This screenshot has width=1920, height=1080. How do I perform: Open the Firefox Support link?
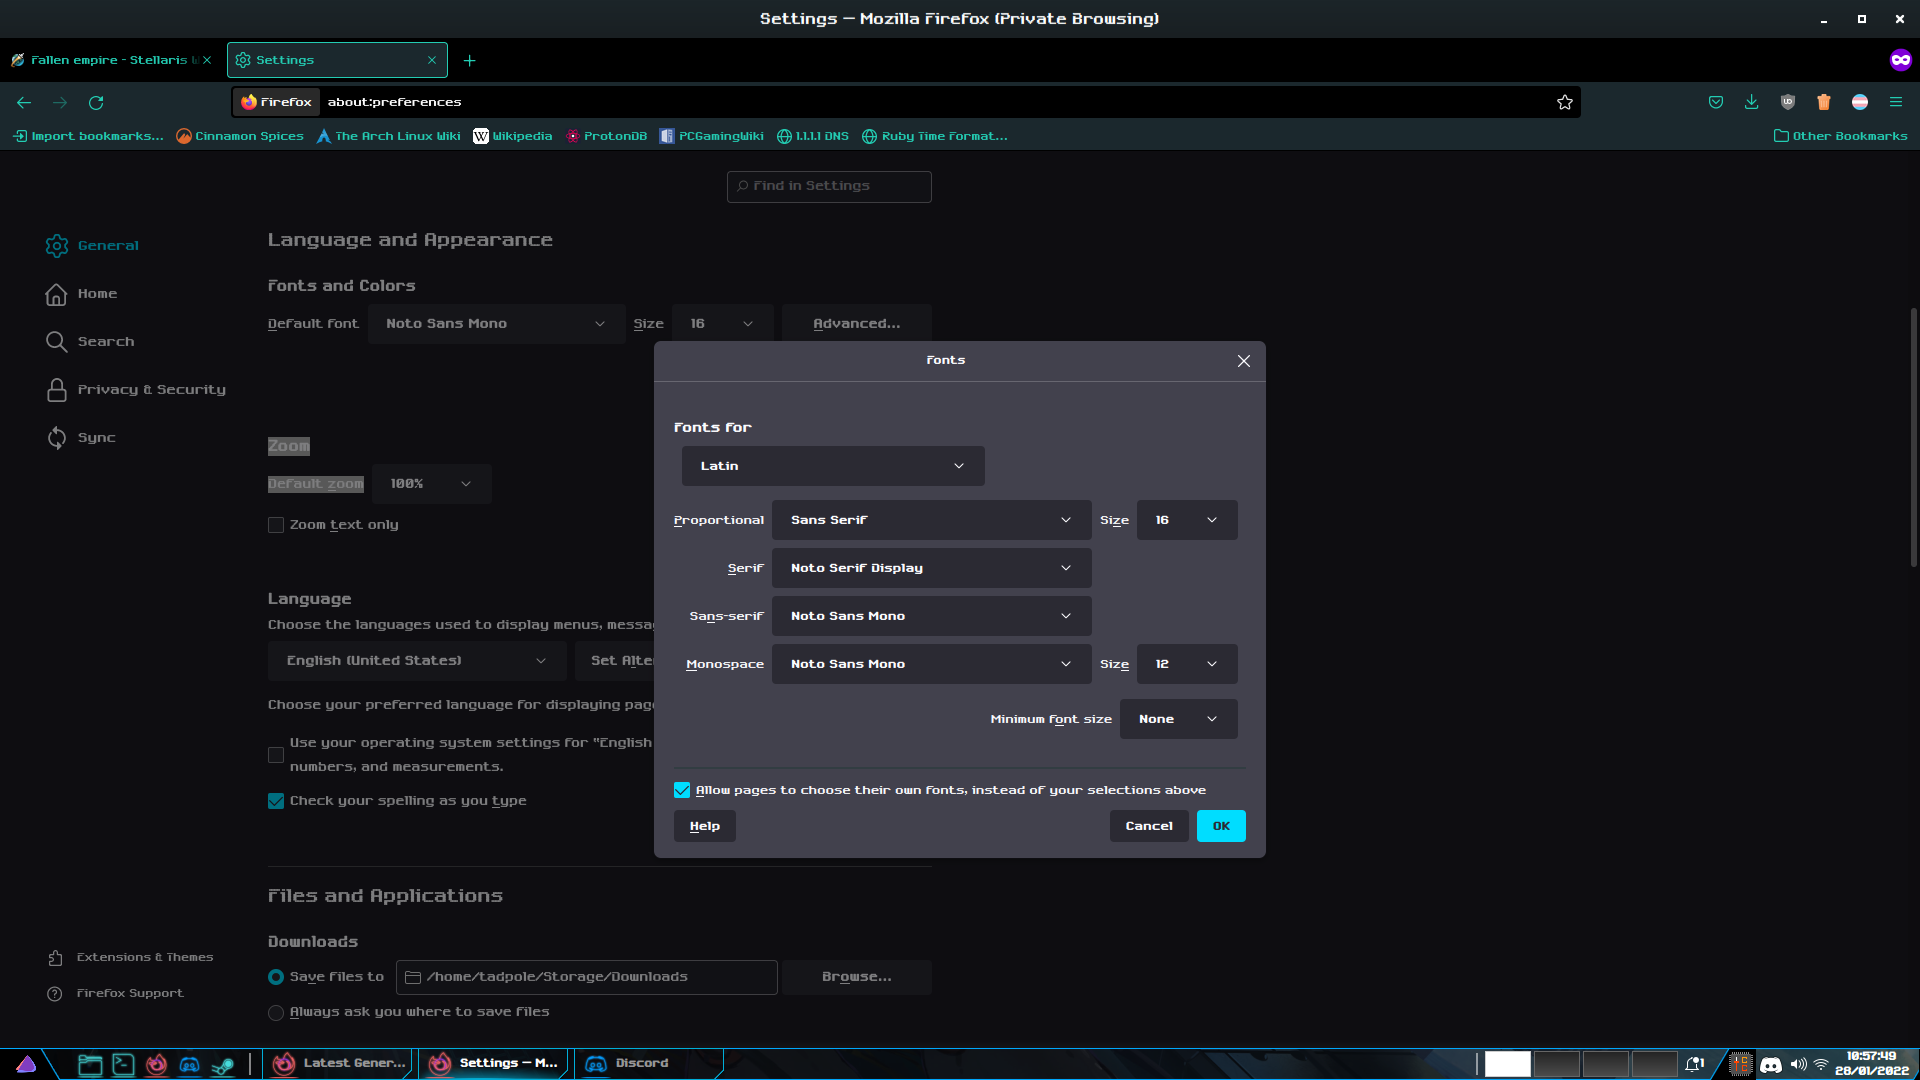[x=115, y=994]
